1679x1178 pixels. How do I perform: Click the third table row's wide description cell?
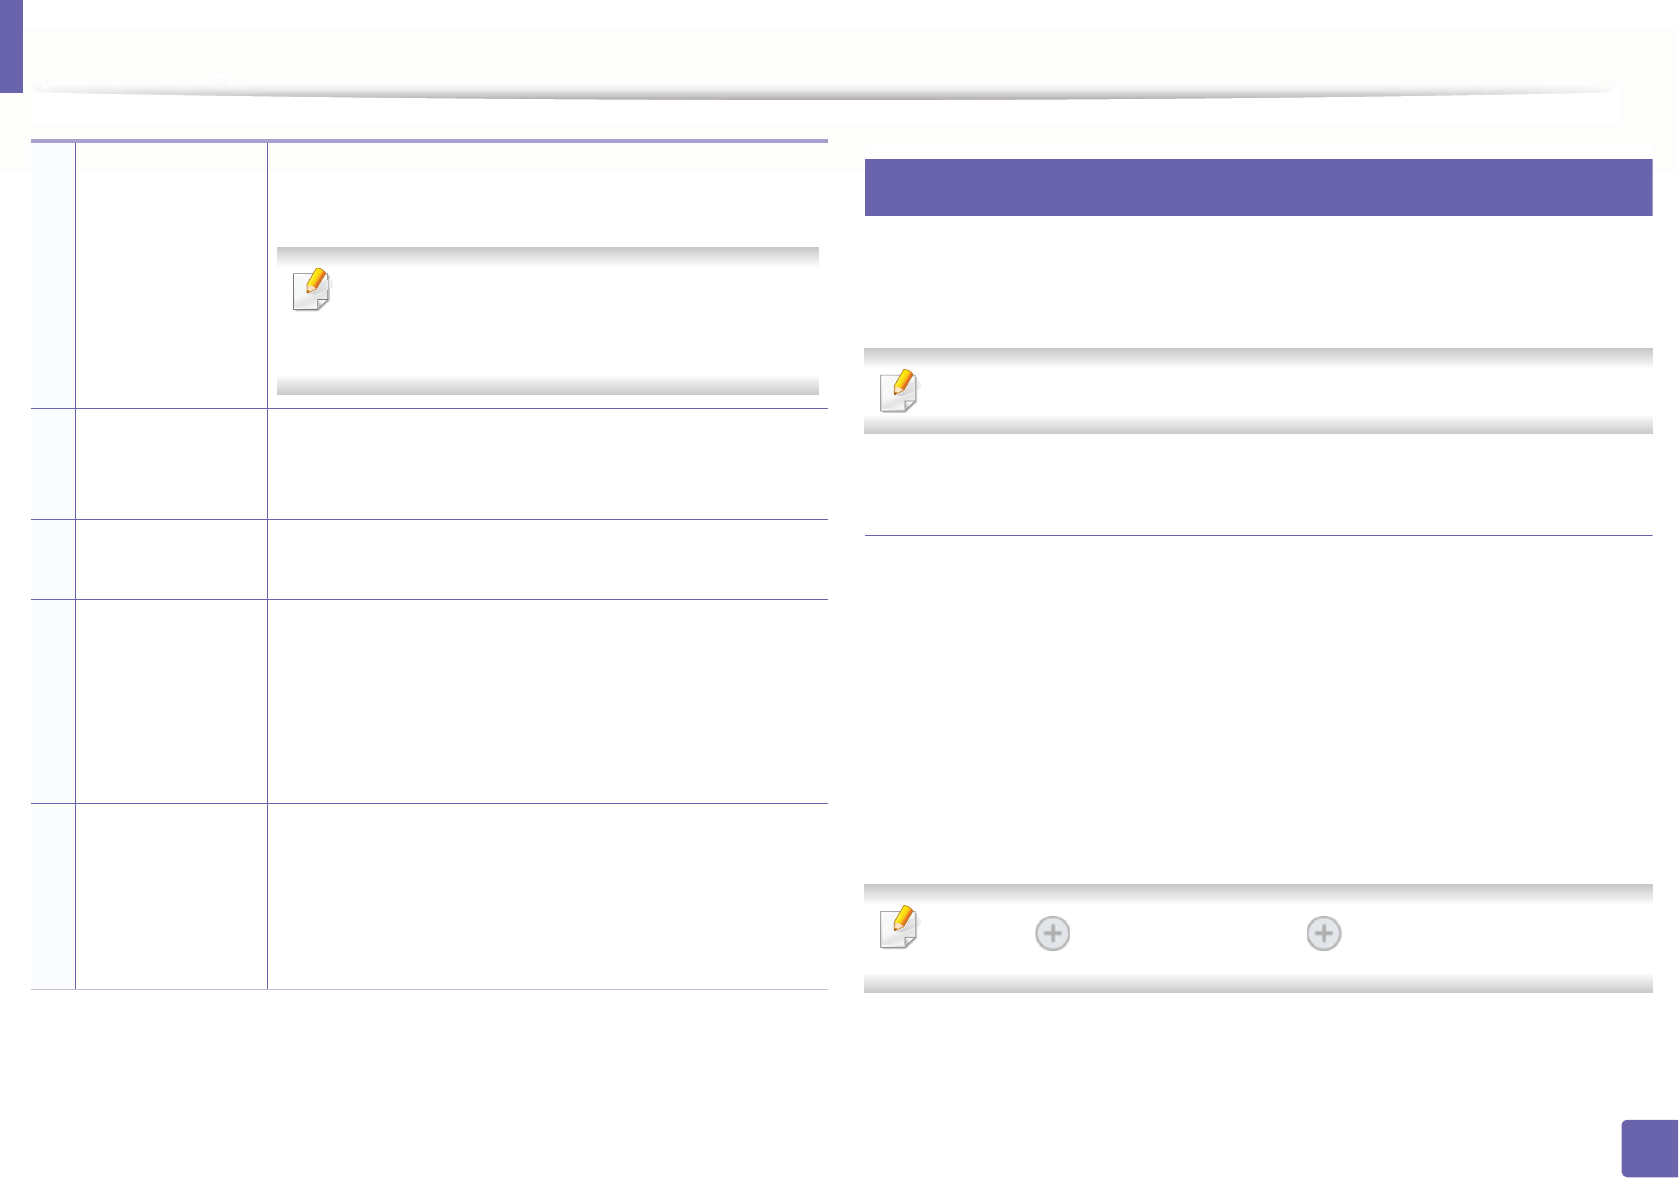(547, 559)
